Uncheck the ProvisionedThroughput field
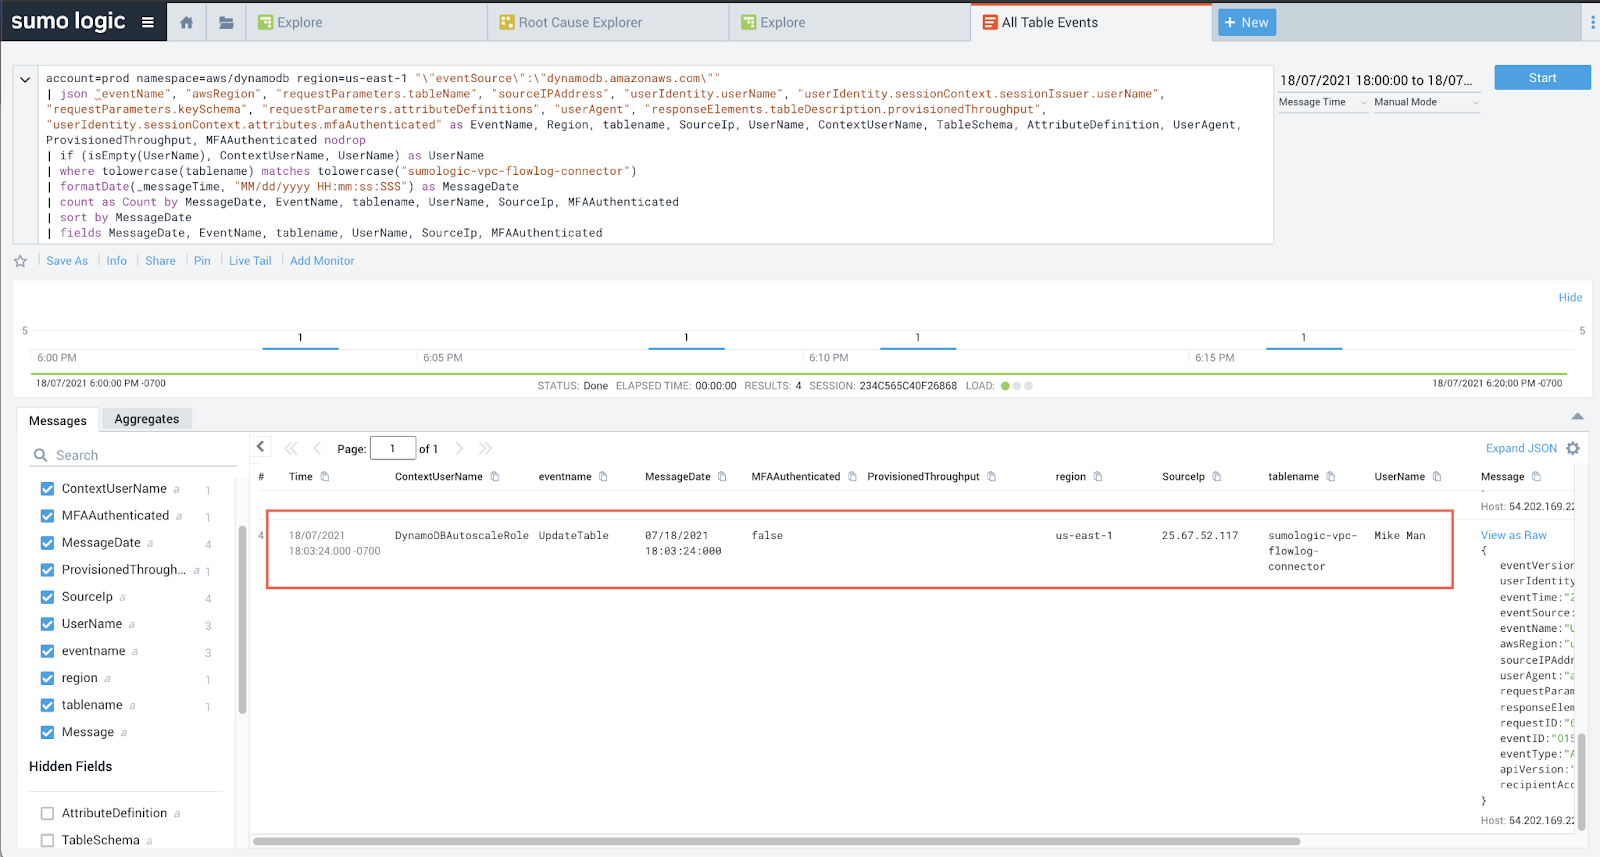 click(47, 570)
